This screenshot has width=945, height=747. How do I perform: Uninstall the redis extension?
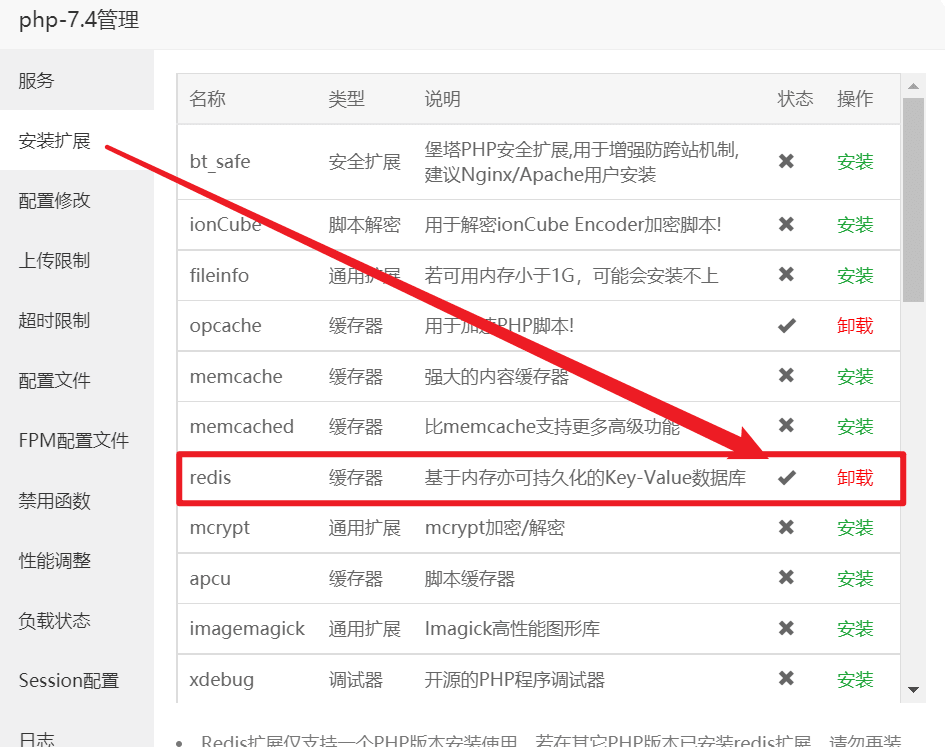[x=855, y=478]
